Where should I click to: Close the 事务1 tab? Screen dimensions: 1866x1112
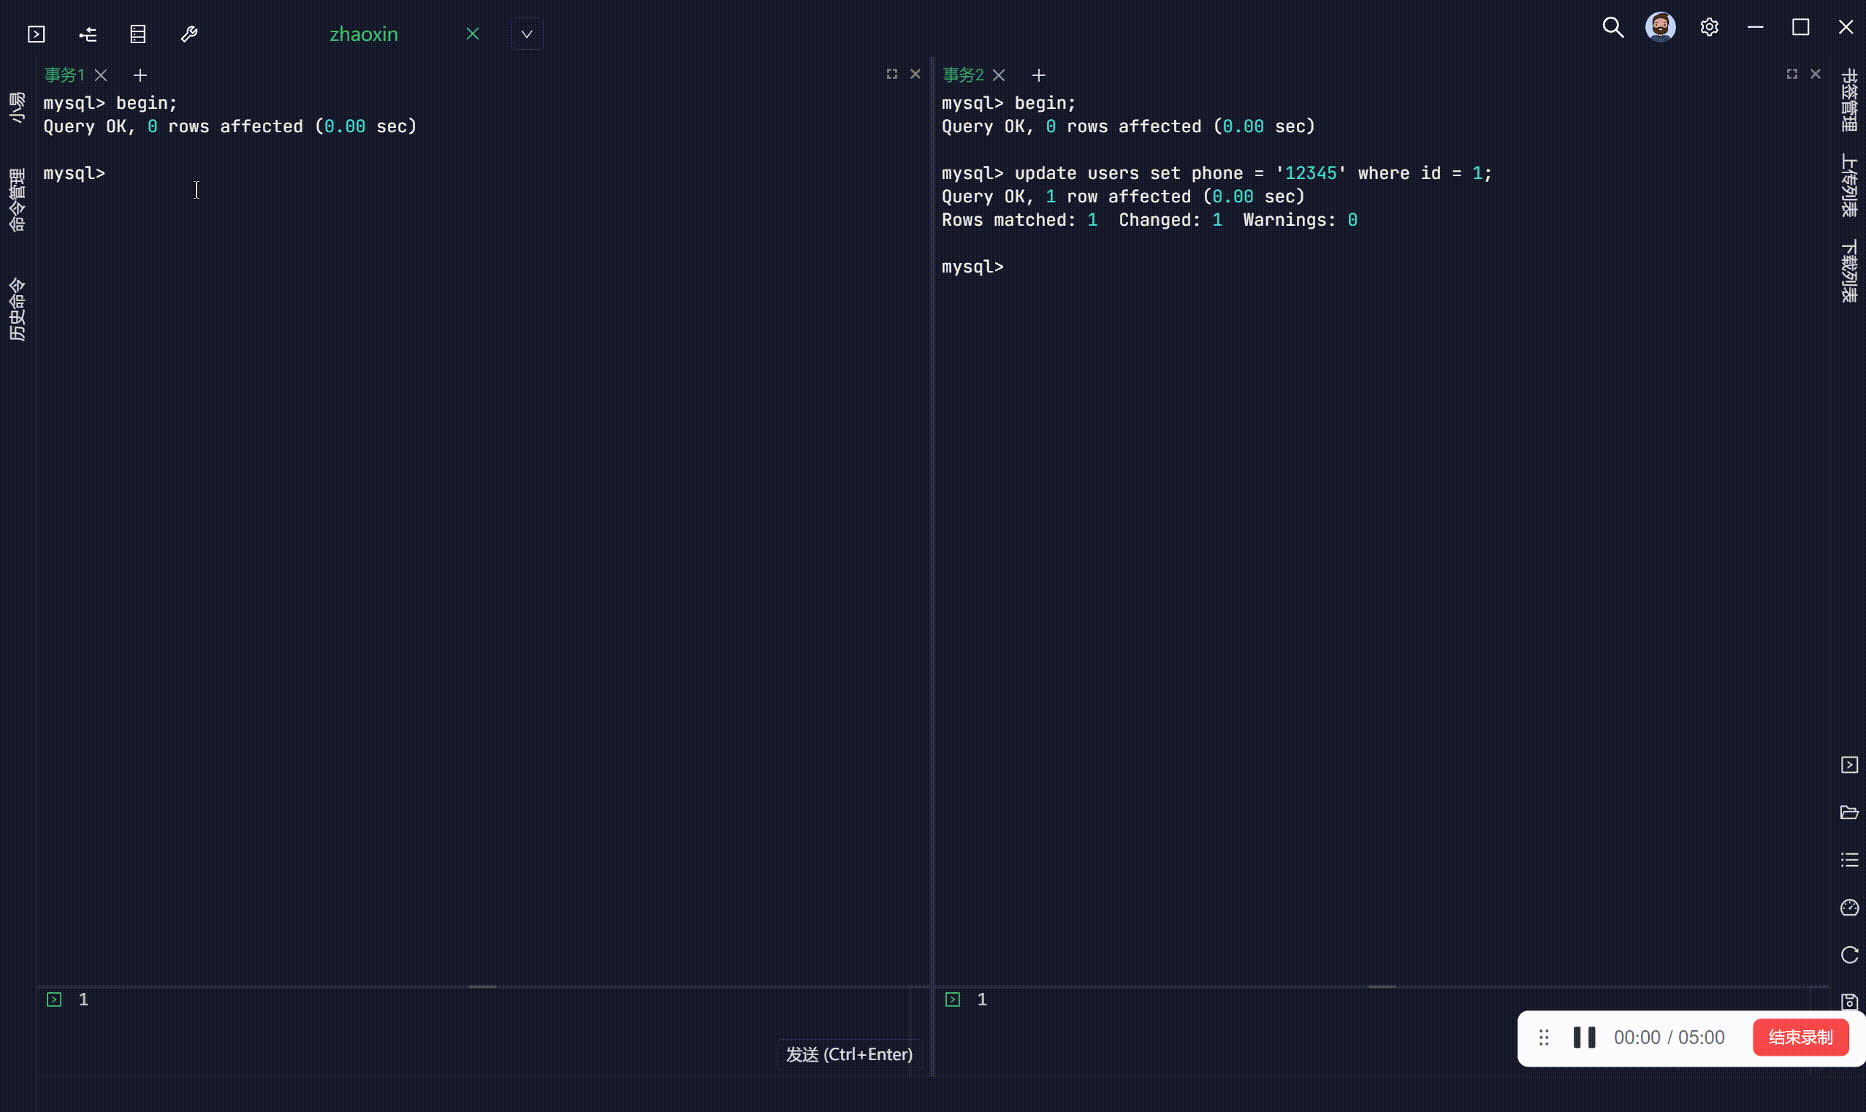(x=101, y=75)
